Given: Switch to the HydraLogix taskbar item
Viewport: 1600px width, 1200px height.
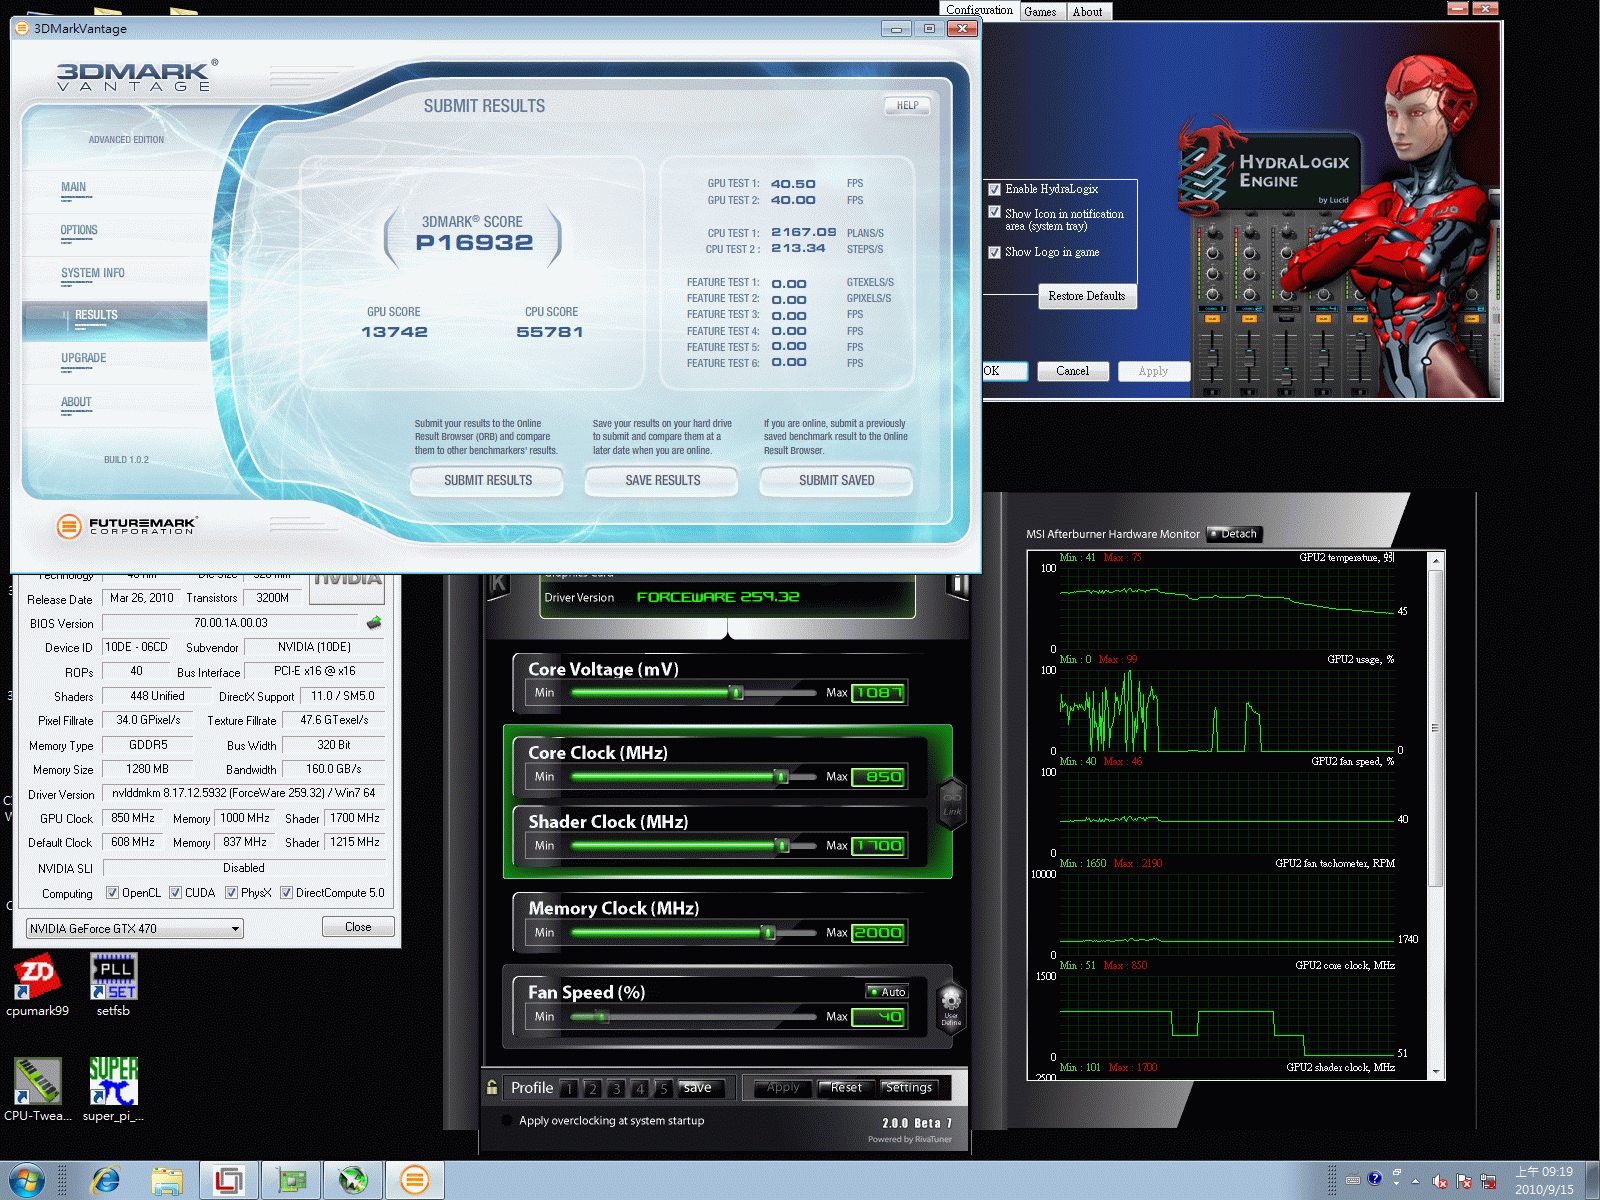Looking at the screenshot, I should point(229,1181).
